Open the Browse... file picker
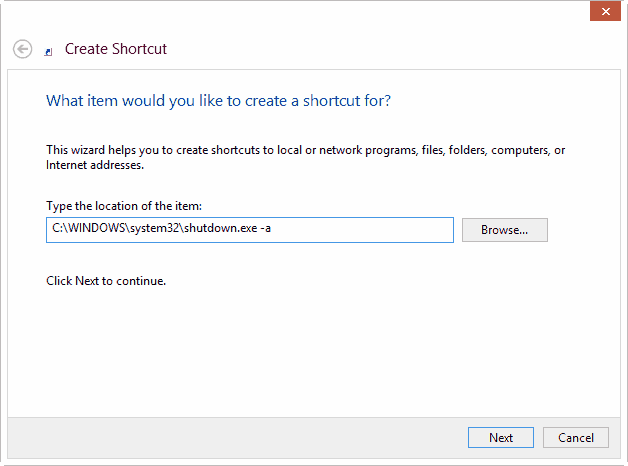Image resolution: width=628 pixels, height=466 pixels. (x=504, y=230)
